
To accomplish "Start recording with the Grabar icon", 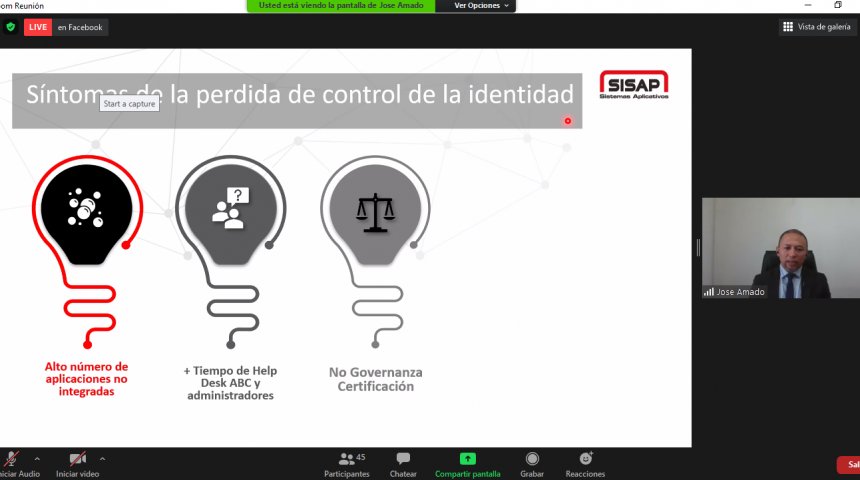I will click(x=532, y=459).
